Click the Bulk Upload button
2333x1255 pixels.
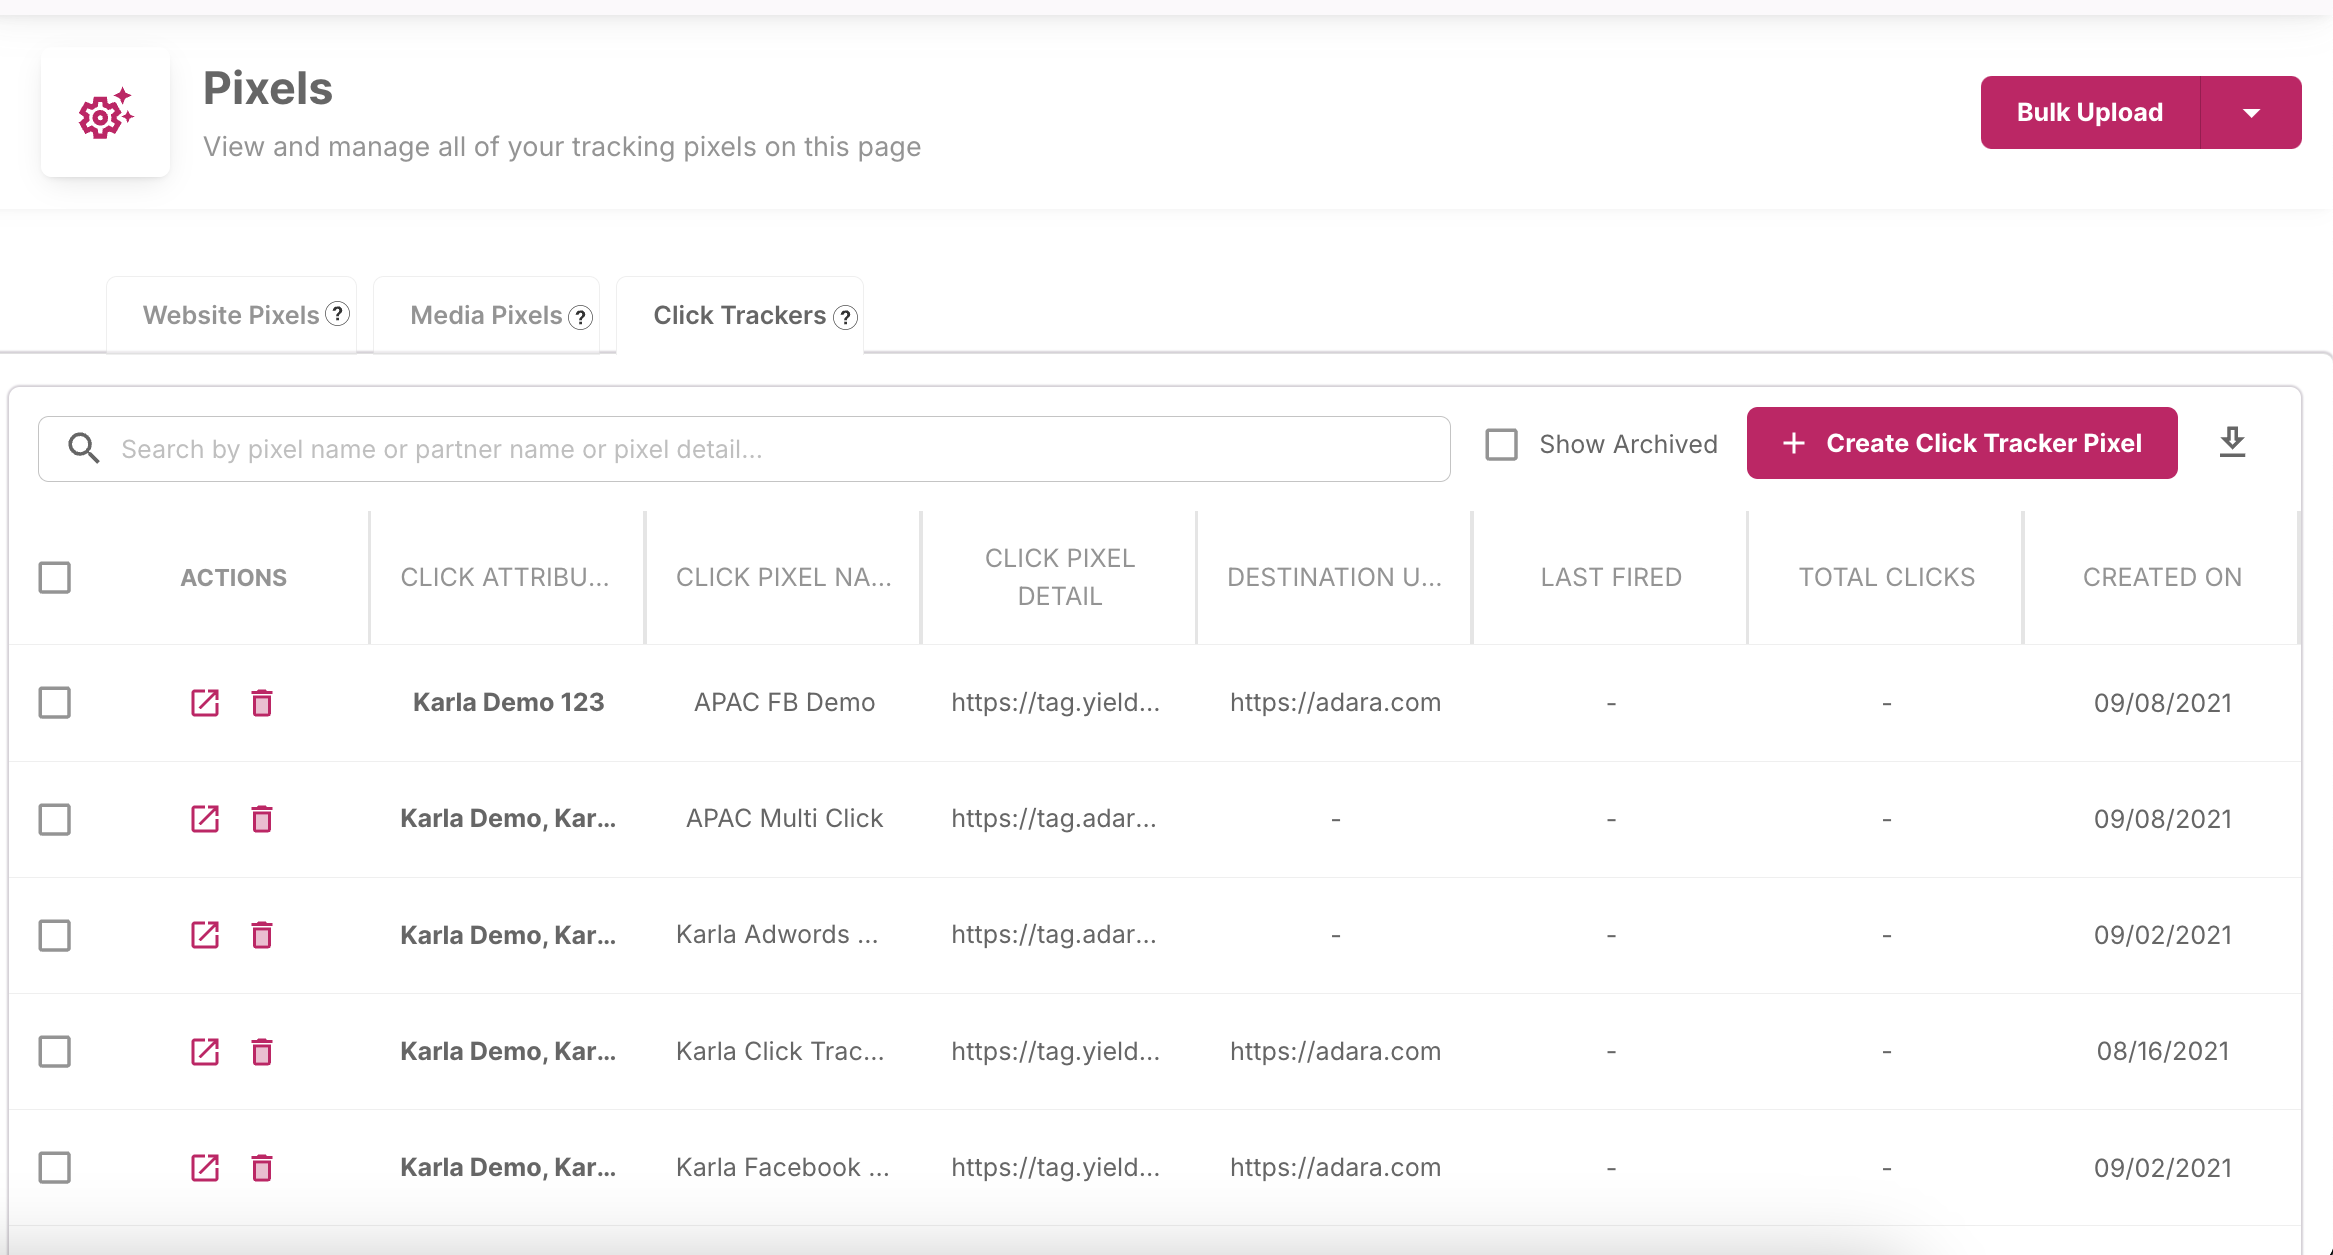[2090, 112]
